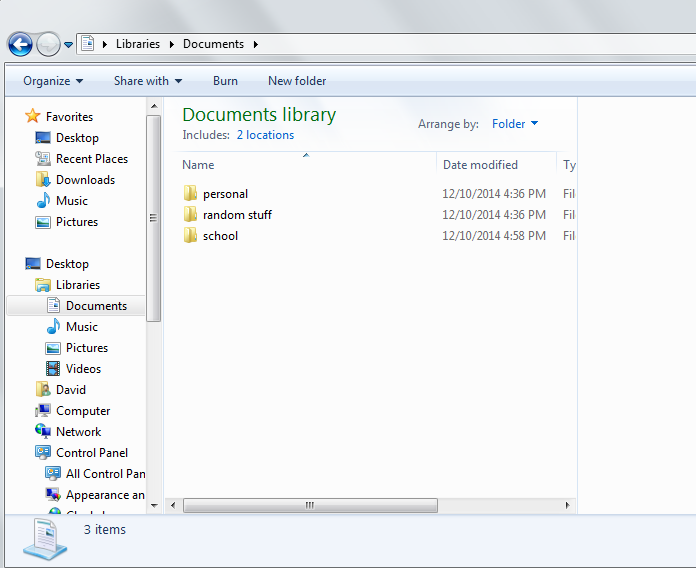This screenshot has width=696, height=568.
Task: Click the Network globe icon
Action: pos(43,430)
